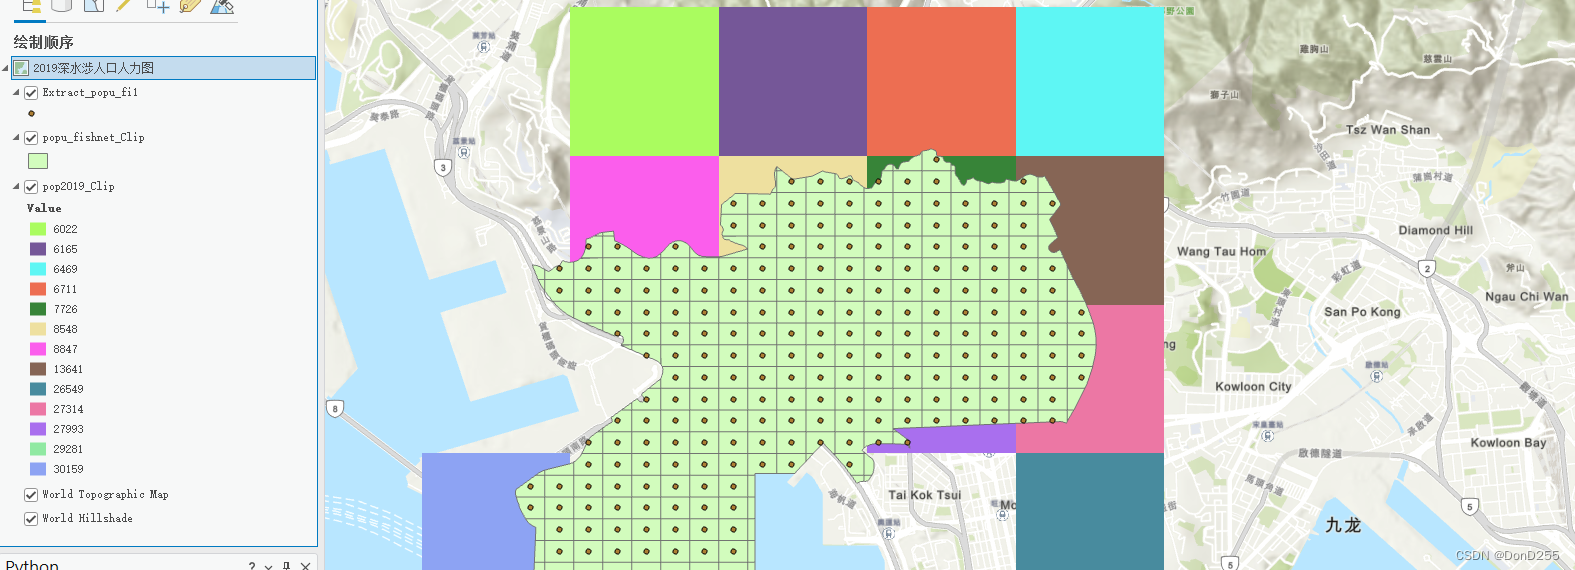Uncheck World Hillshade layer
Screen dimensions: 1575x570
pyautogui.click(x=31, y=518)
